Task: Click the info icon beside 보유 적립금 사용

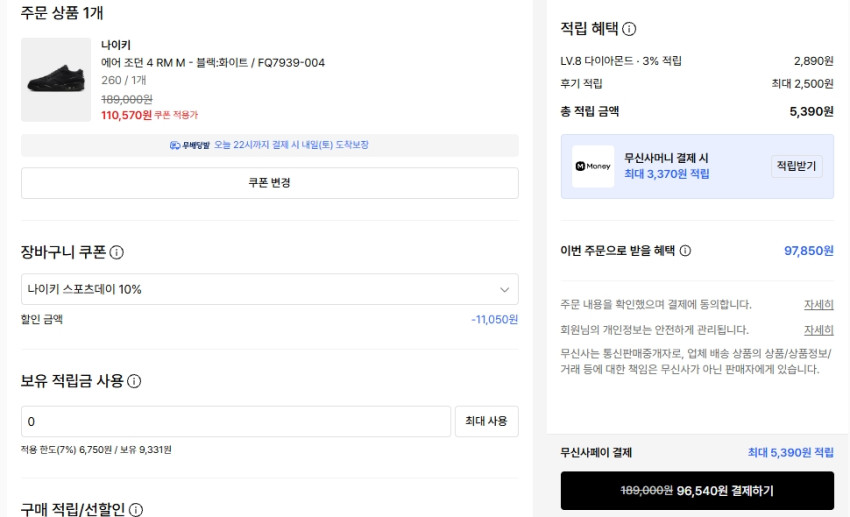Action: [134, 381]
